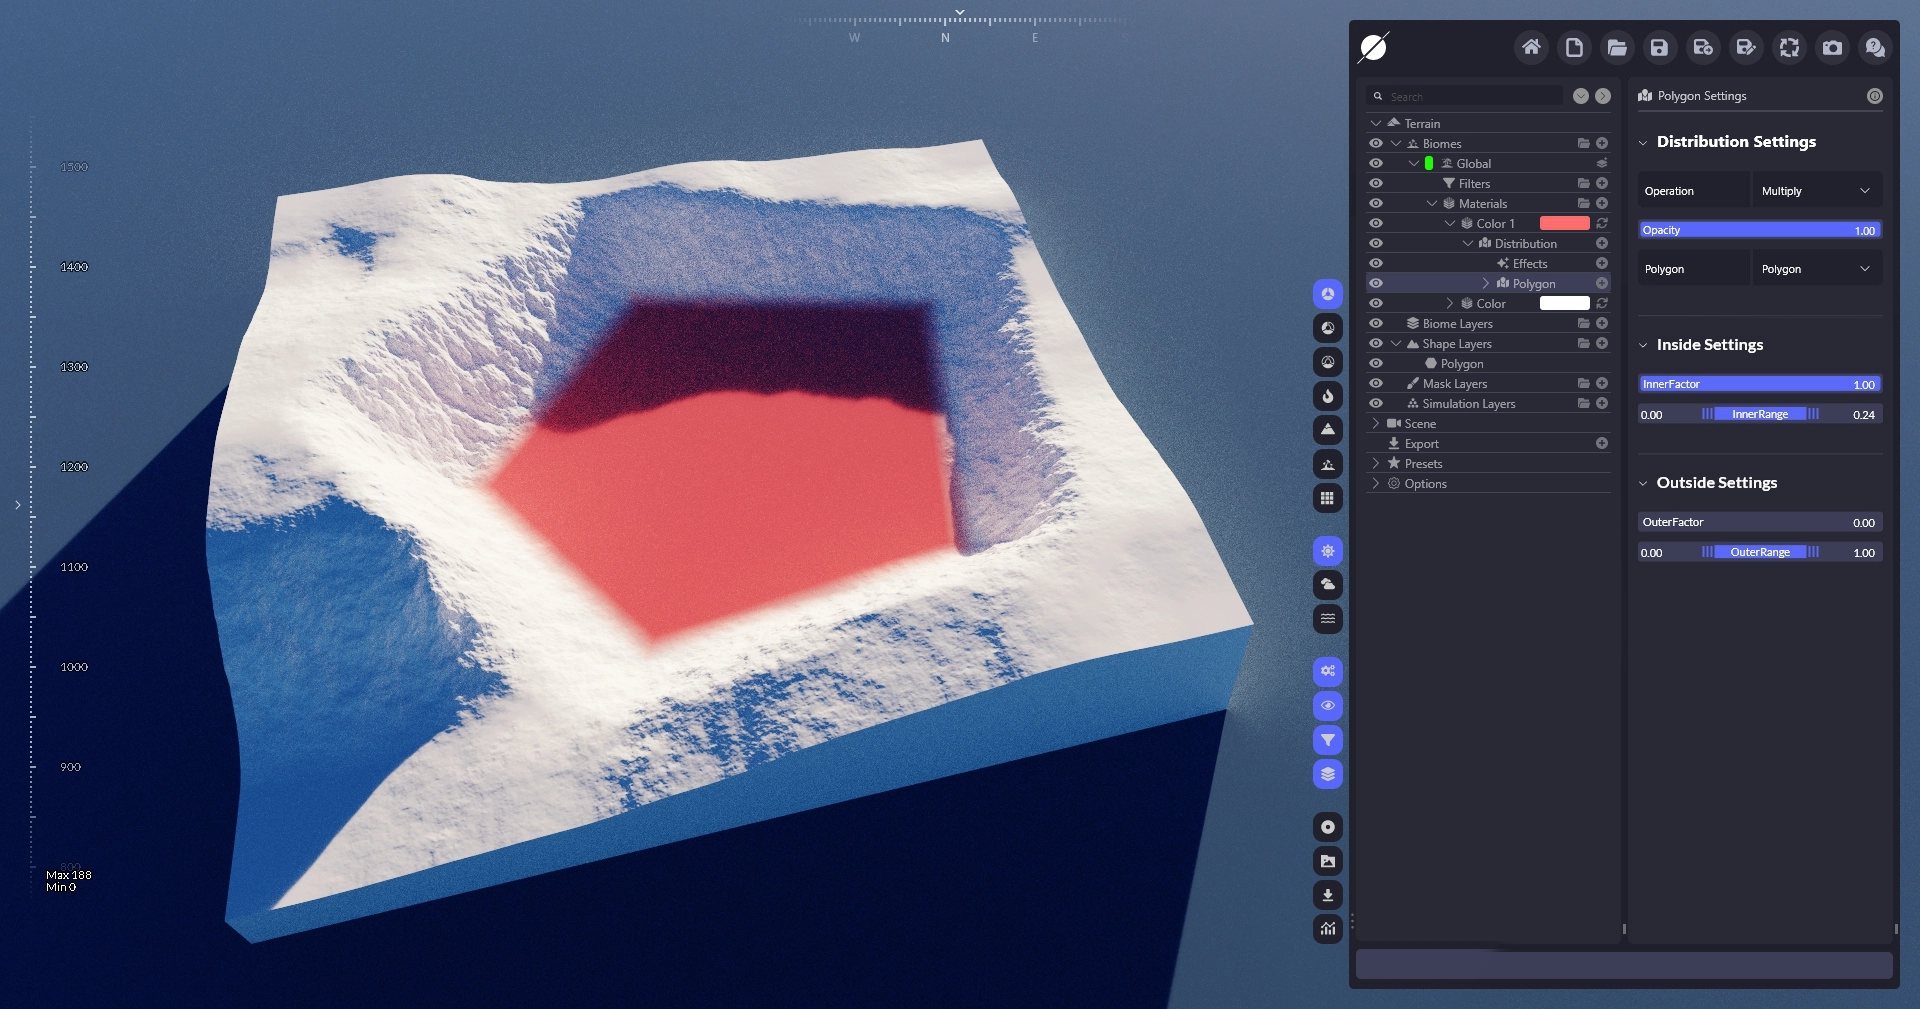
Task: Open the help chat bubble icon
Action: pyautogui.click(x=1875, y=48)
